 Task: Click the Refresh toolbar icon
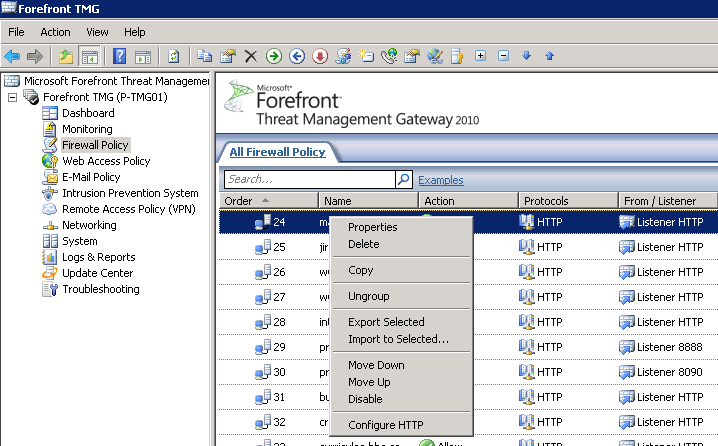[174, 56]
